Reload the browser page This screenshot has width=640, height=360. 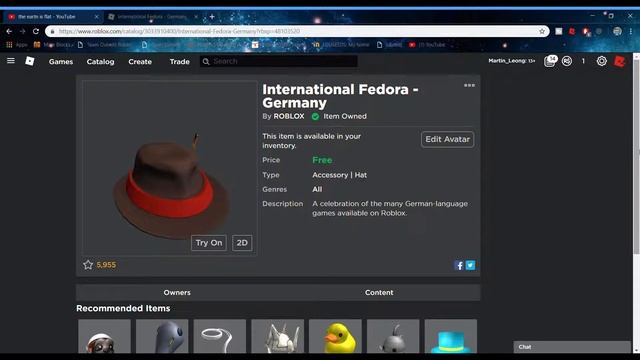36,31
